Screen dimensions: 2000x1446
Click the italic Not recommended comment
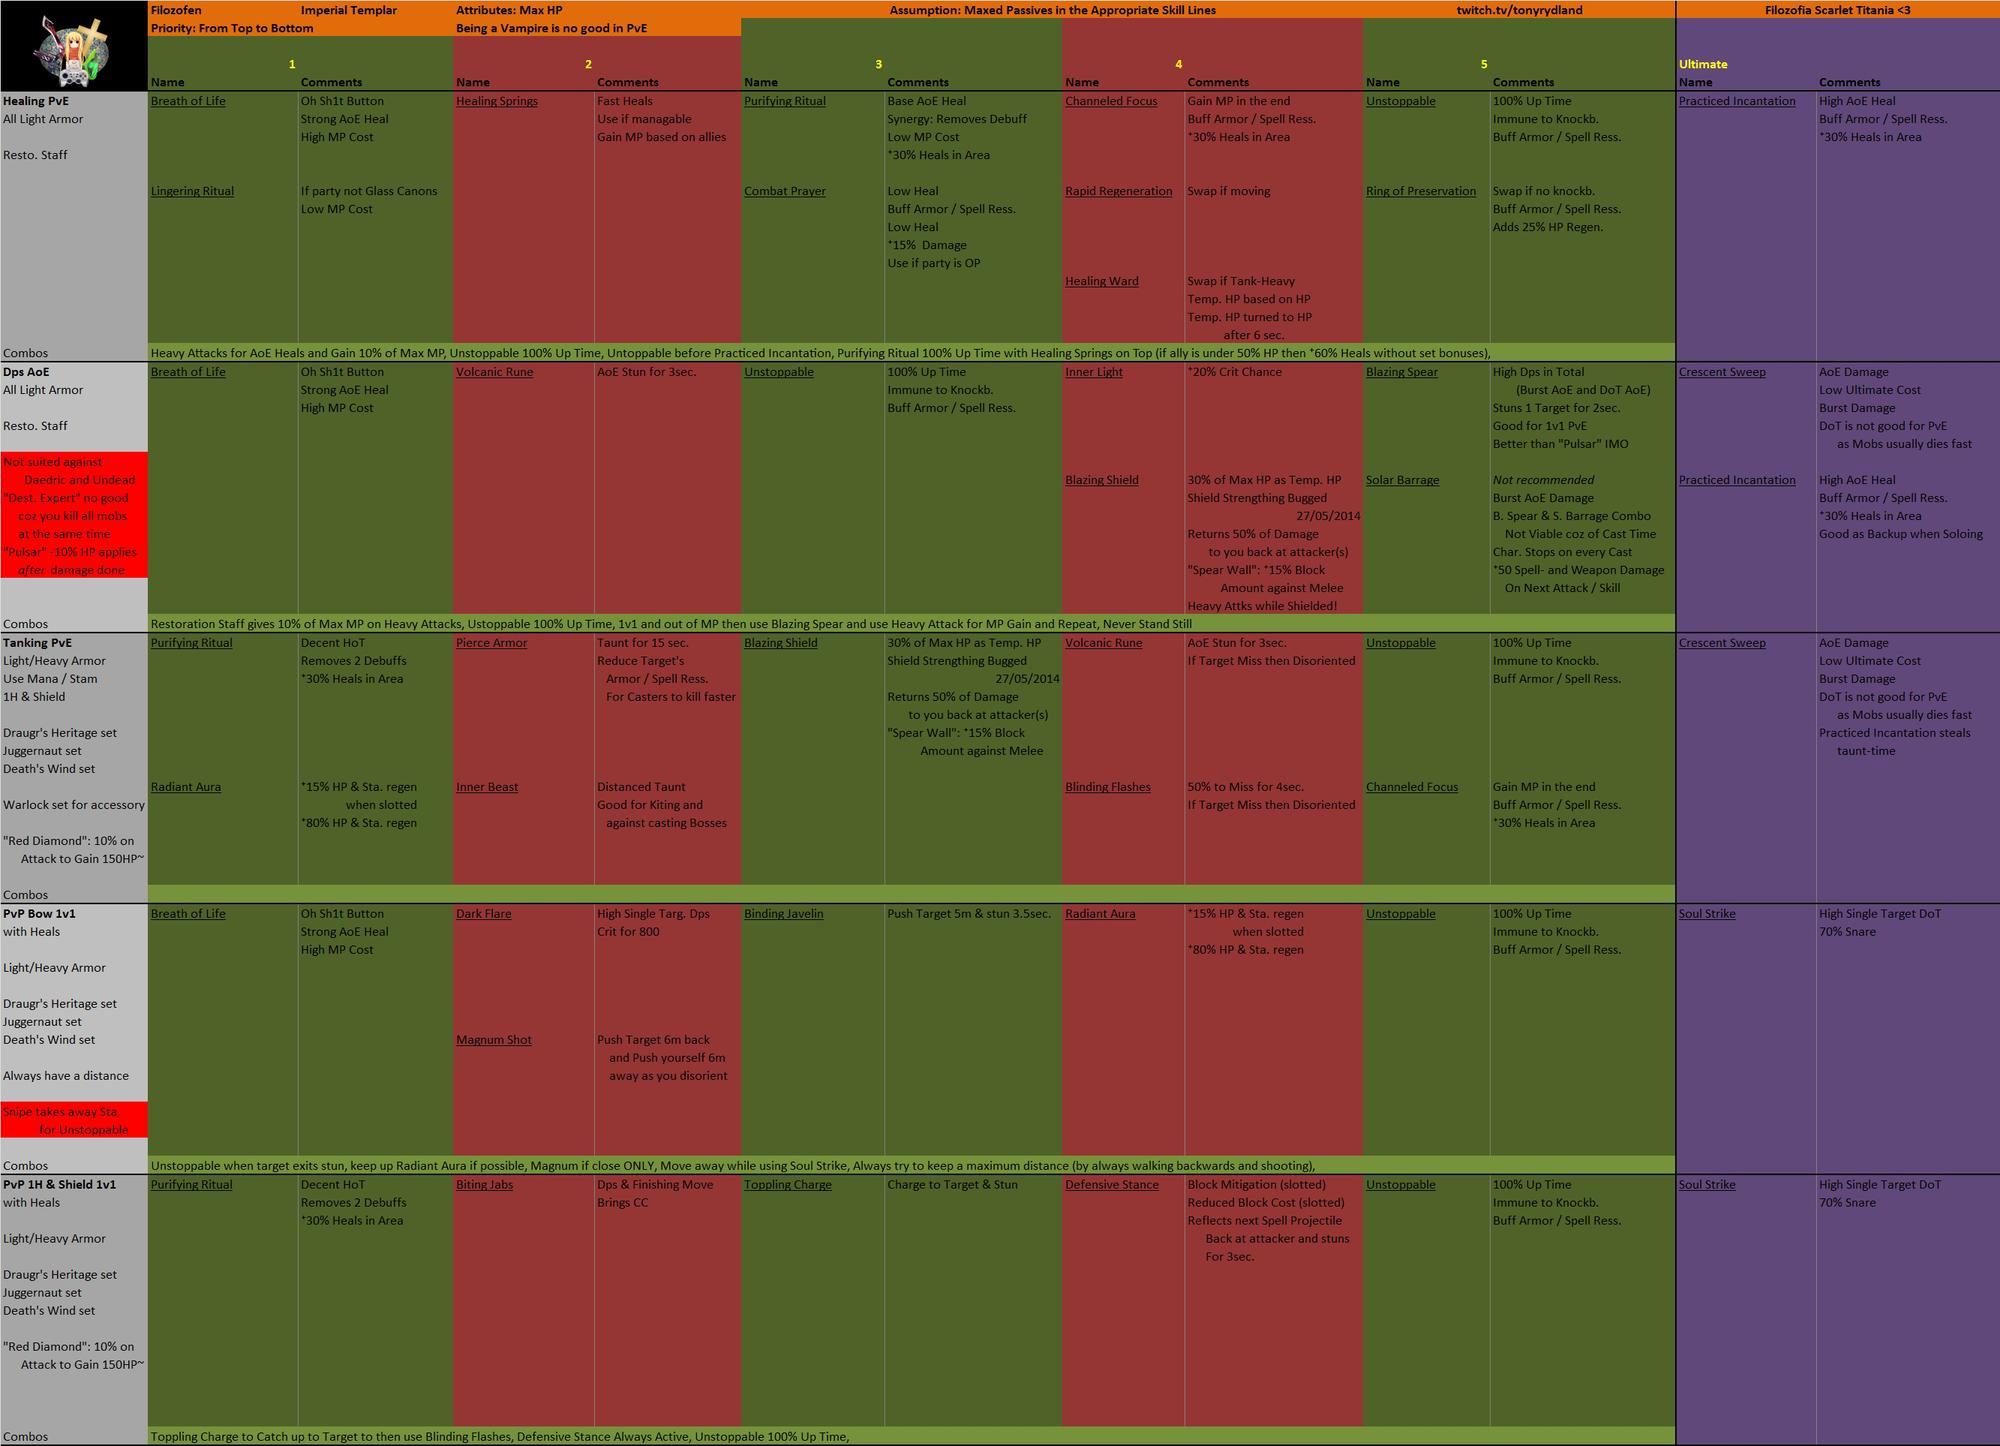coord(1543,480)
